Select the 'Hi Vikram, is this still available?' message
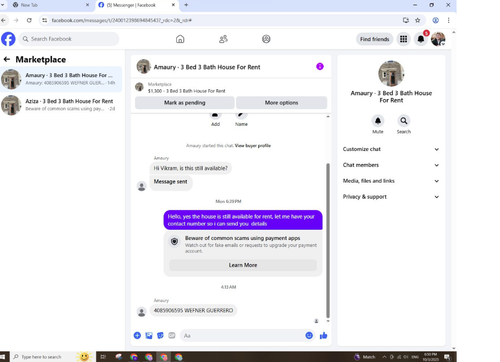 click(191, 168)
